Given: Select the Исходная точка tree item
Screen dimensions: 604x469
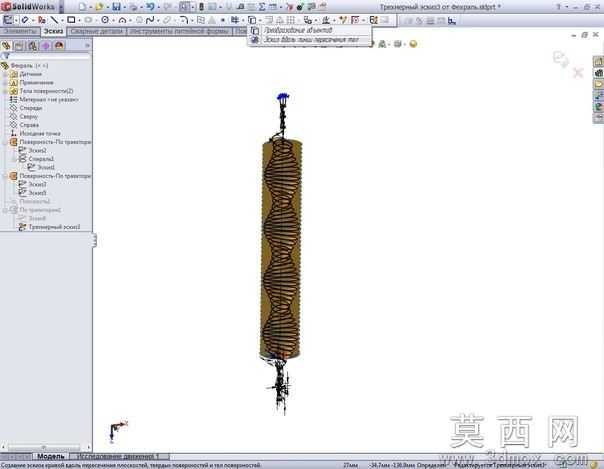Looking at the screenshot, I should 40,133.
